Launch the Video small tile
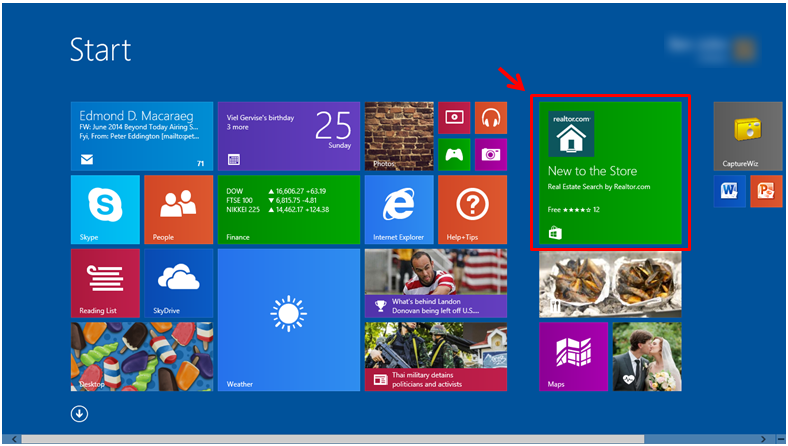The height and width of the screenshot is (446, 788). tap(454, 117)
